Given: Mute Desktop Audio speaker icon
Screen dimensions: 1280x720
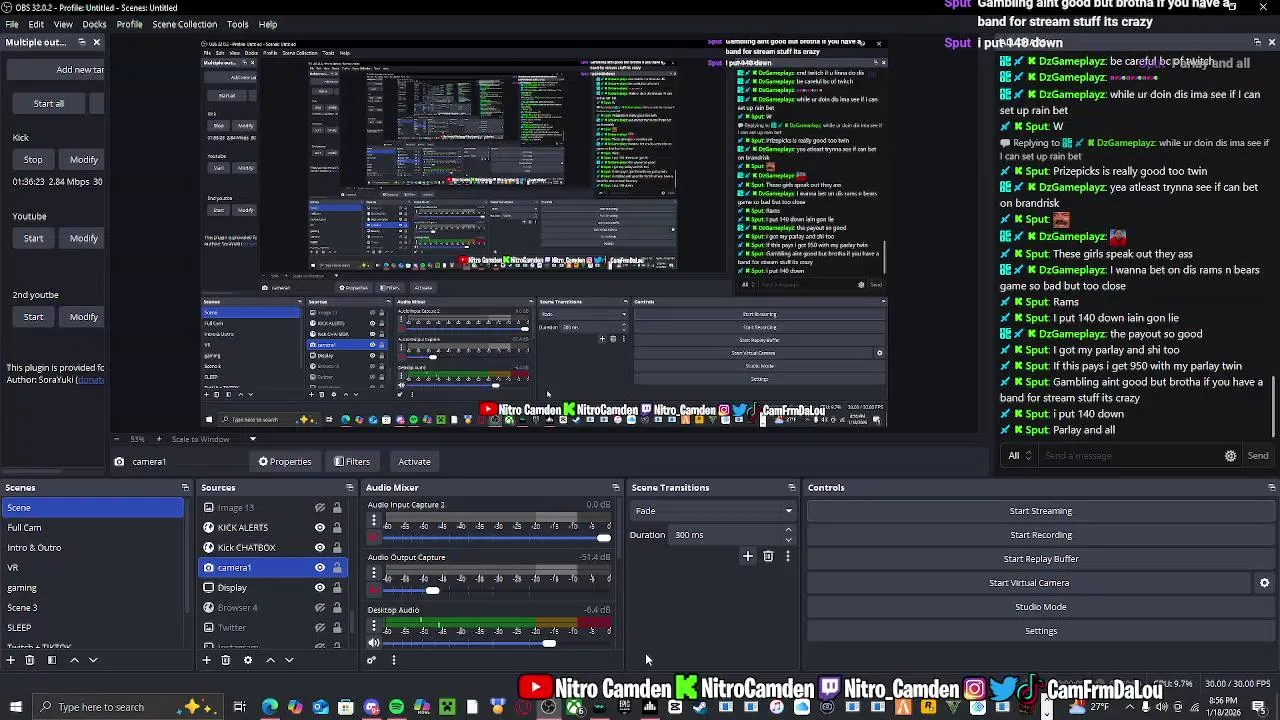Looking at the screenshot, I should click(x=374, y=643).
